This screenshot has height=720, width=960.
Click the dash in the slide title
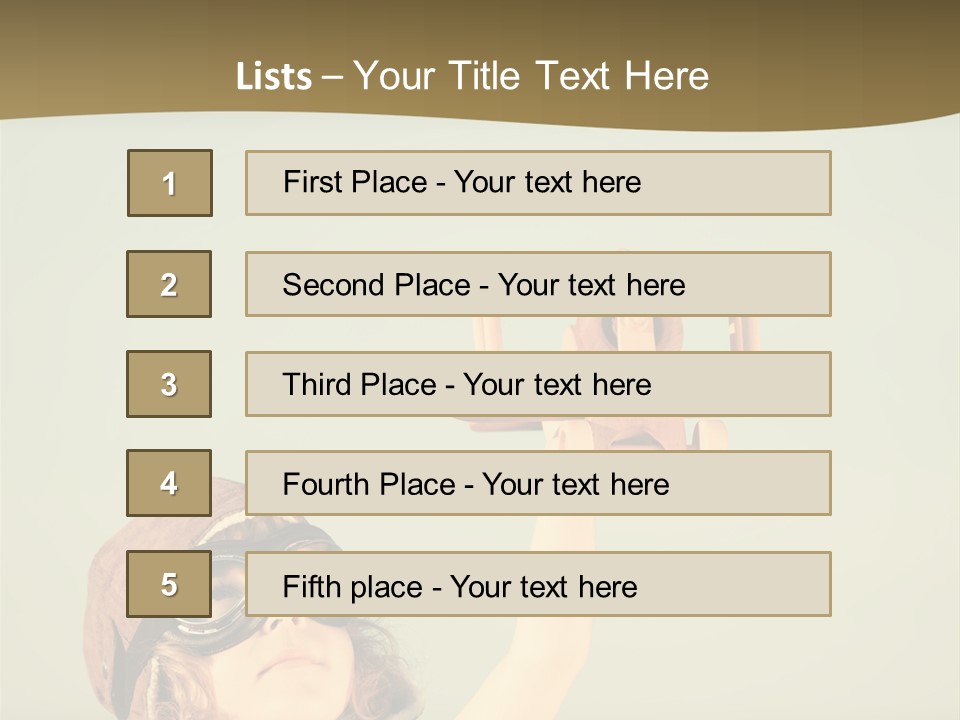[x=333, y=76]
